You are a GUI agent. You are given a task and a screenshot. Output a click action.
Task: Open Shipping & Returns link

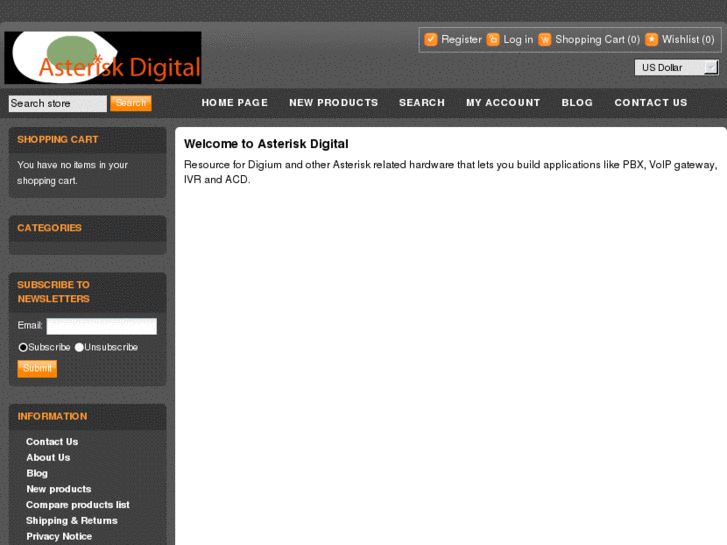pos(72,521)
